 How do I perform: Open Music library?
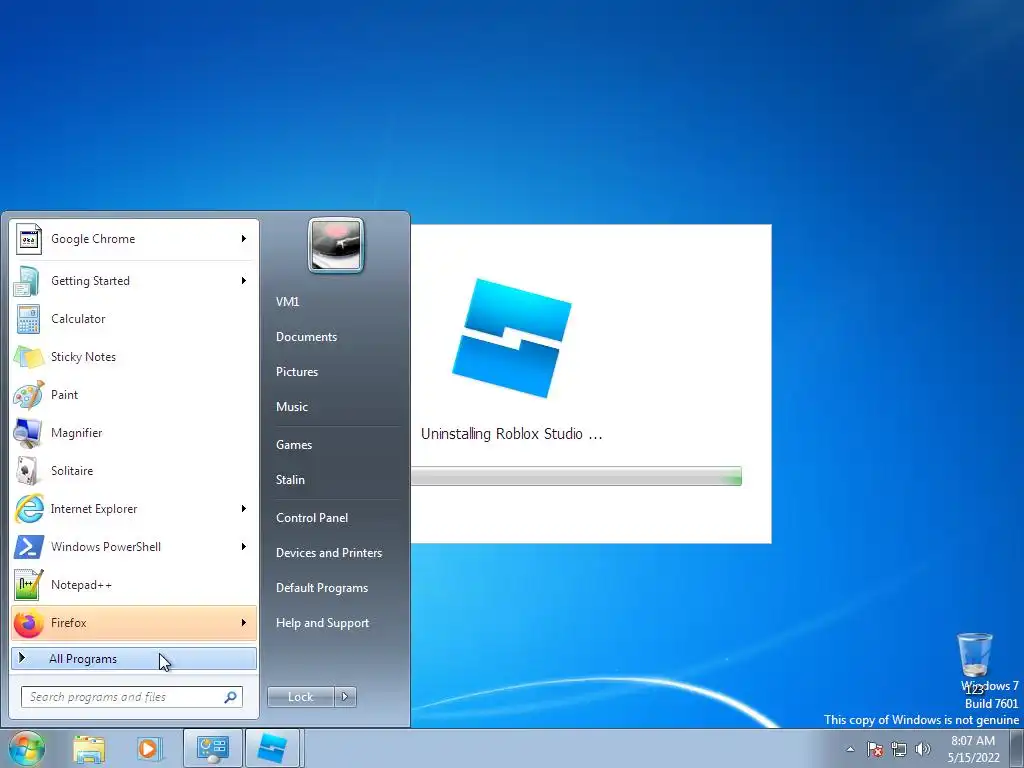point(292,407)
